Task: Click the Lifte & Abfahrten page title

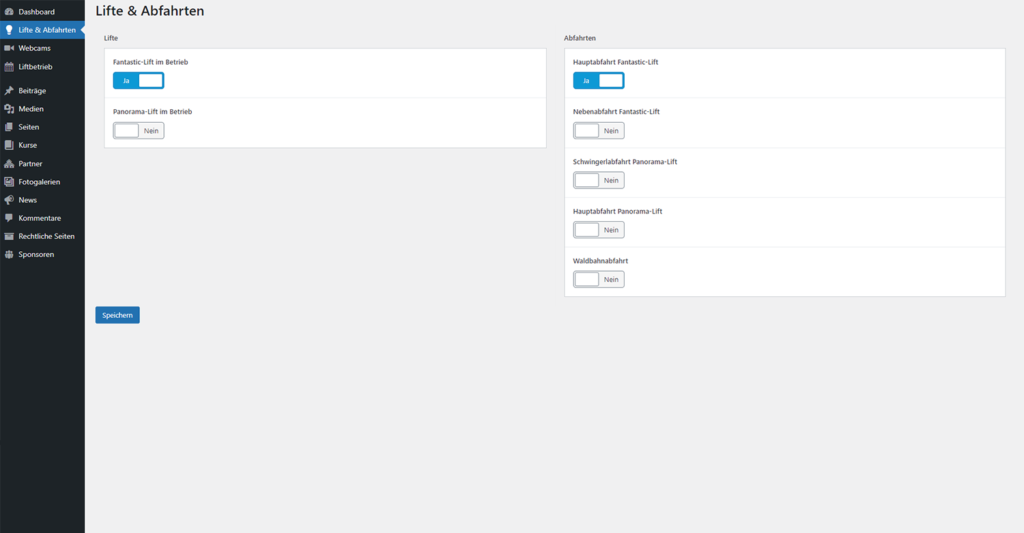Action: 150,11
